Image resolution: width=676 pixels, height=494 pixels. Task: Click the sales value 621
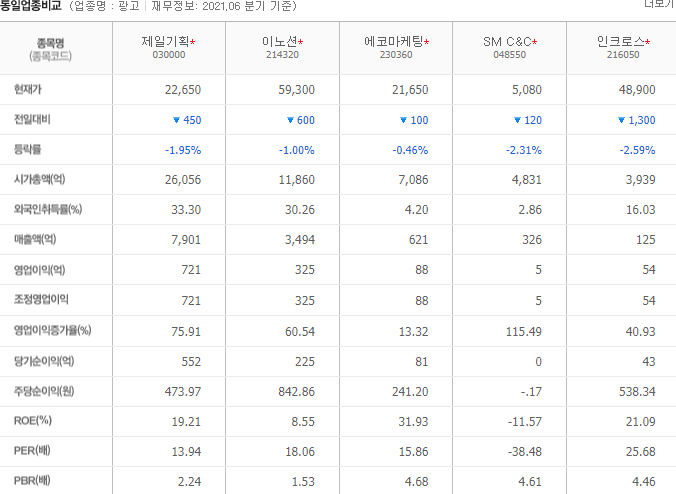click(419, 240)
